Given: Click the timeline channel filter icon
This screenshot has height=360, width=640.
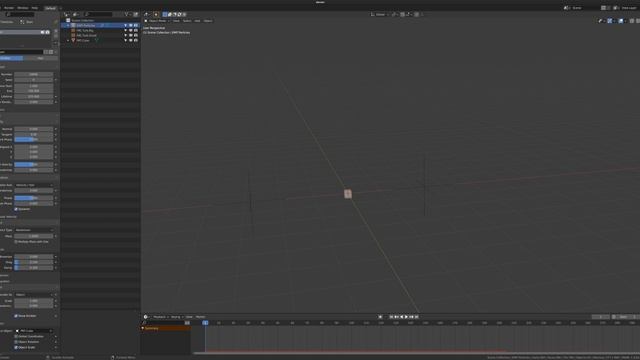Looking at the screenshot, I should click(187, 323).
